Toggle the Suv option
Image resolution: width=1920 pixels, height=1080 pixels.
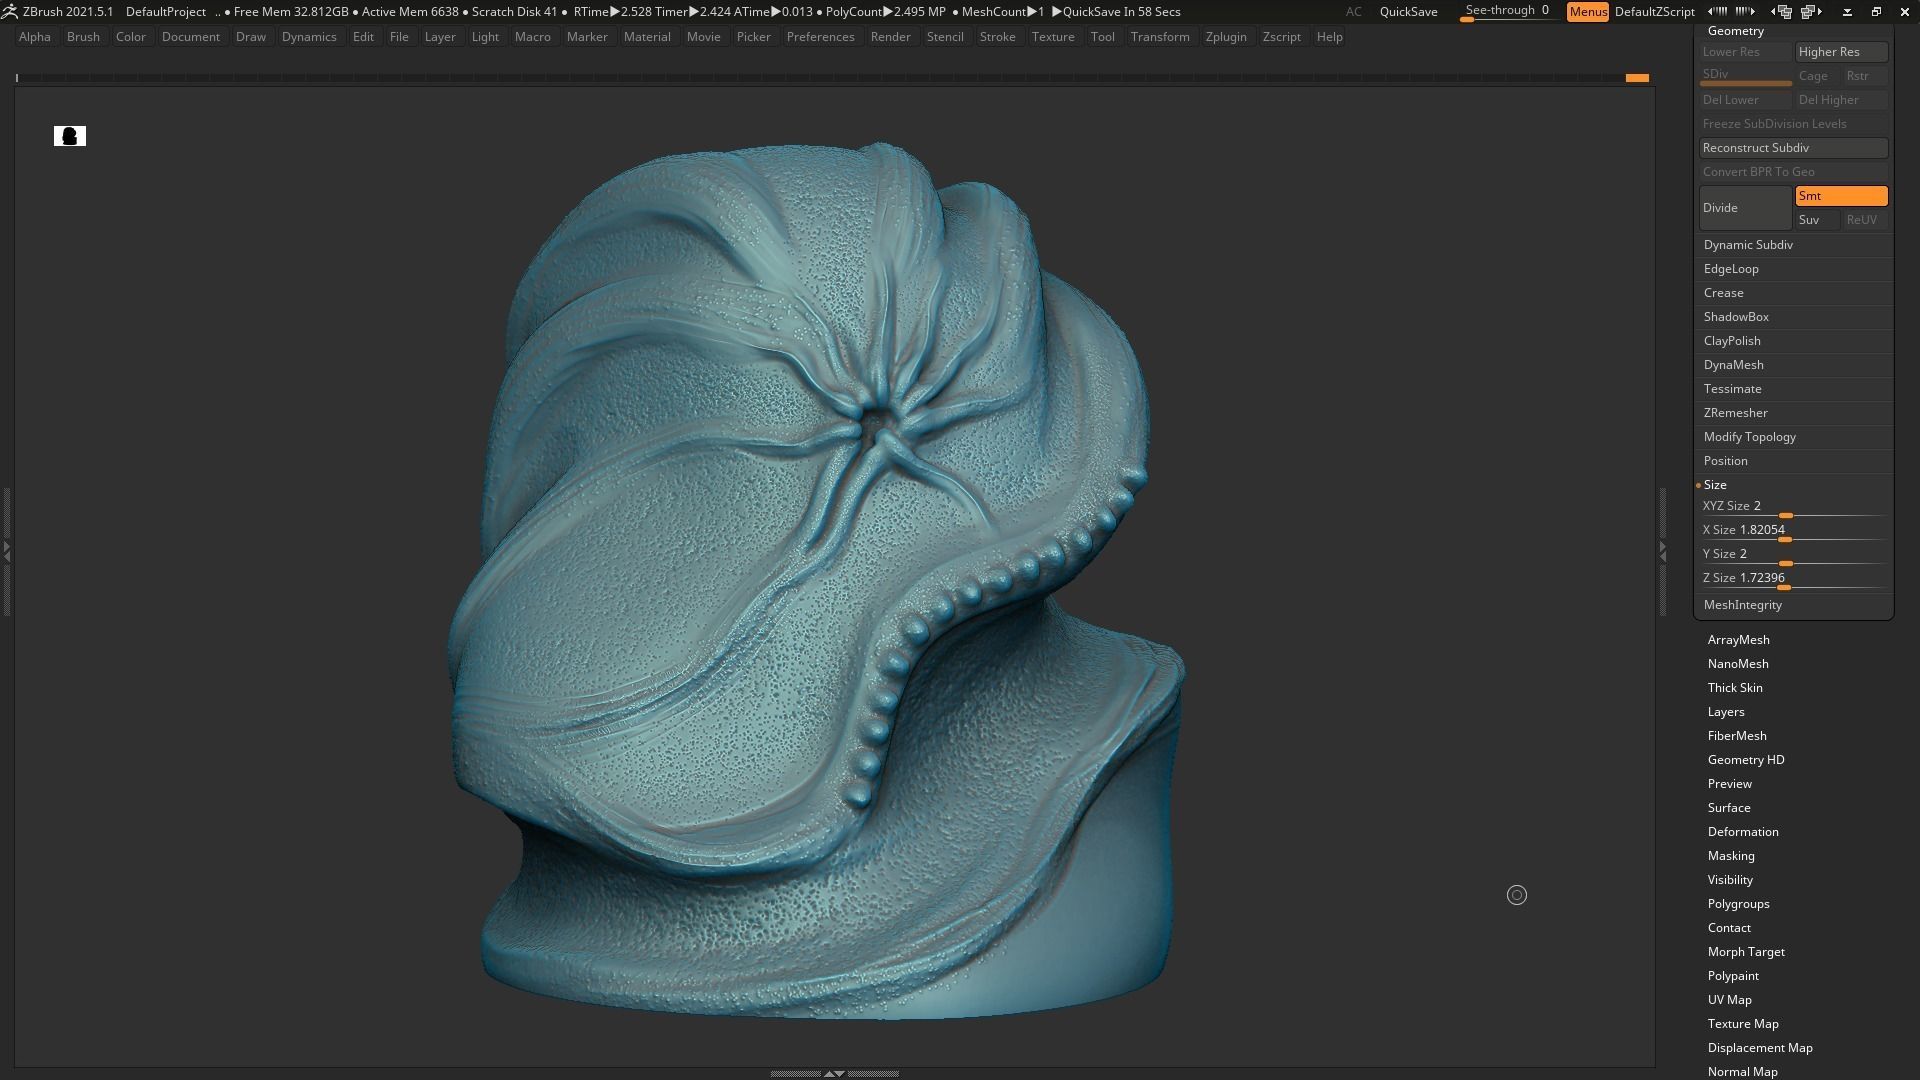coord(1817,220)
